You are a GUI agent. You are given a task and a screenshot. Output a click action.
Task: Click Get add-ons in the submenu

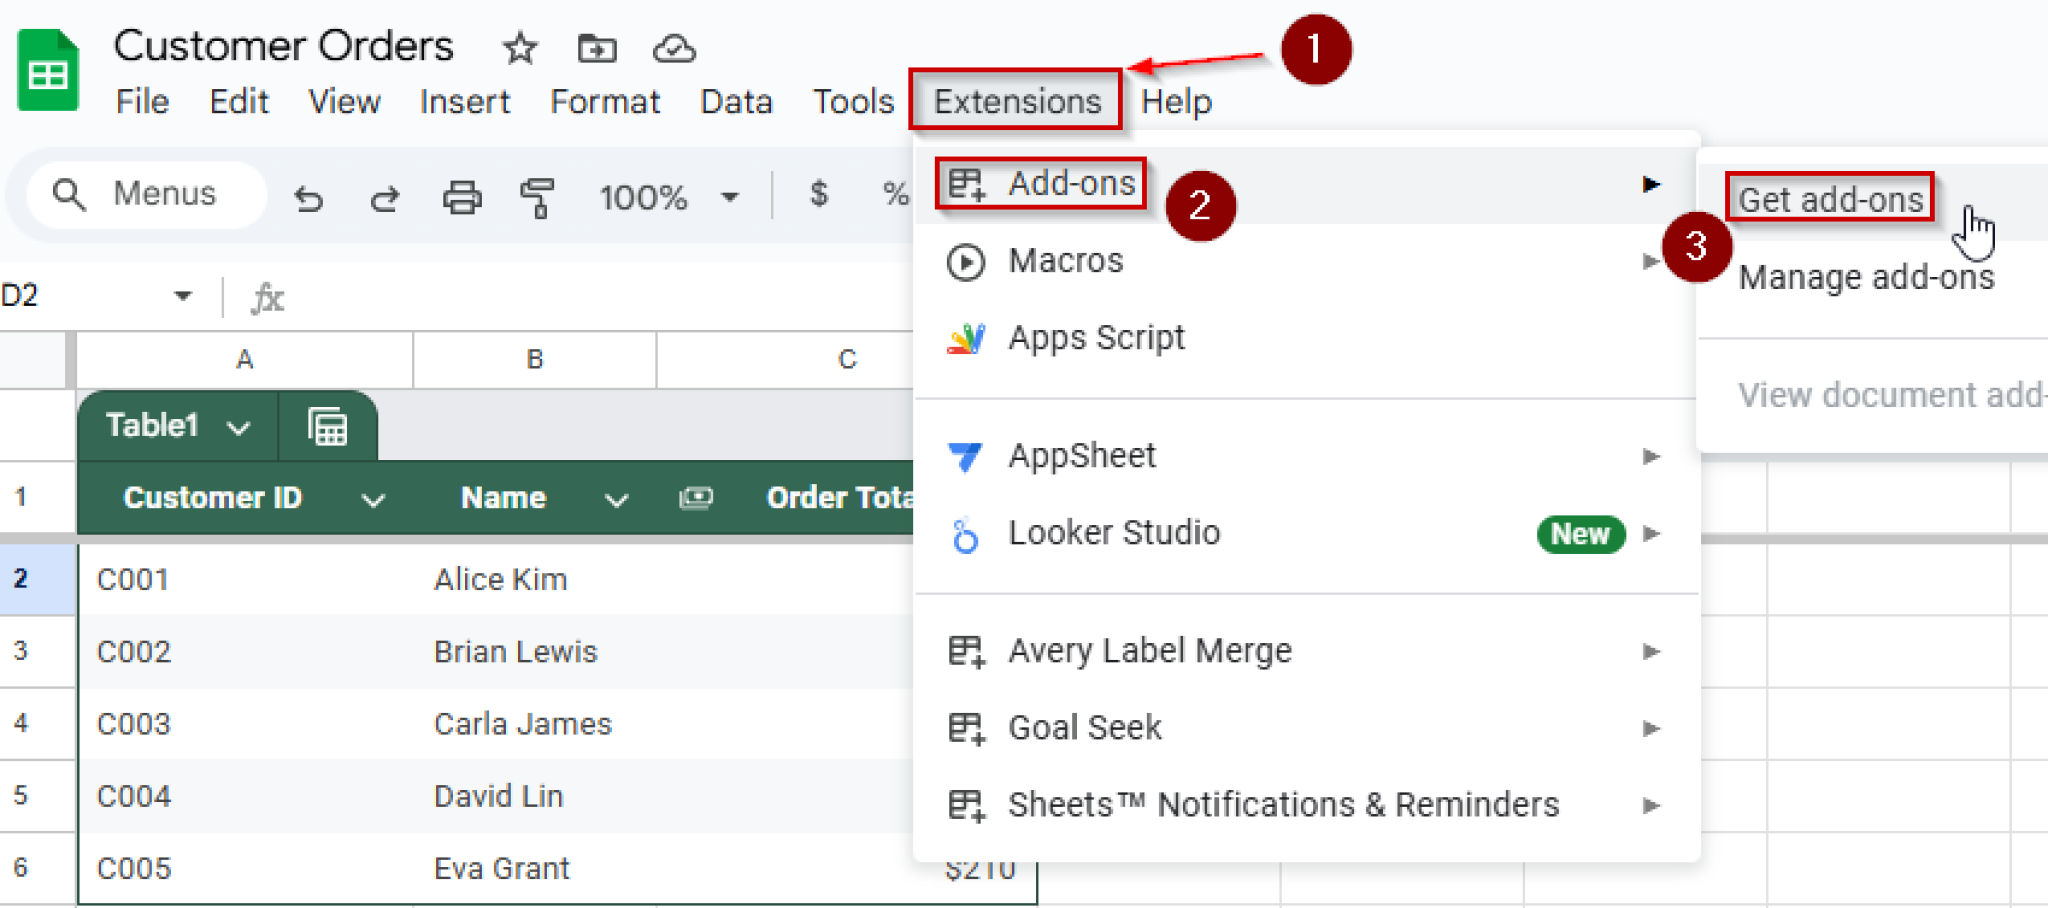pyautogui.click(x=1830, y=198)
